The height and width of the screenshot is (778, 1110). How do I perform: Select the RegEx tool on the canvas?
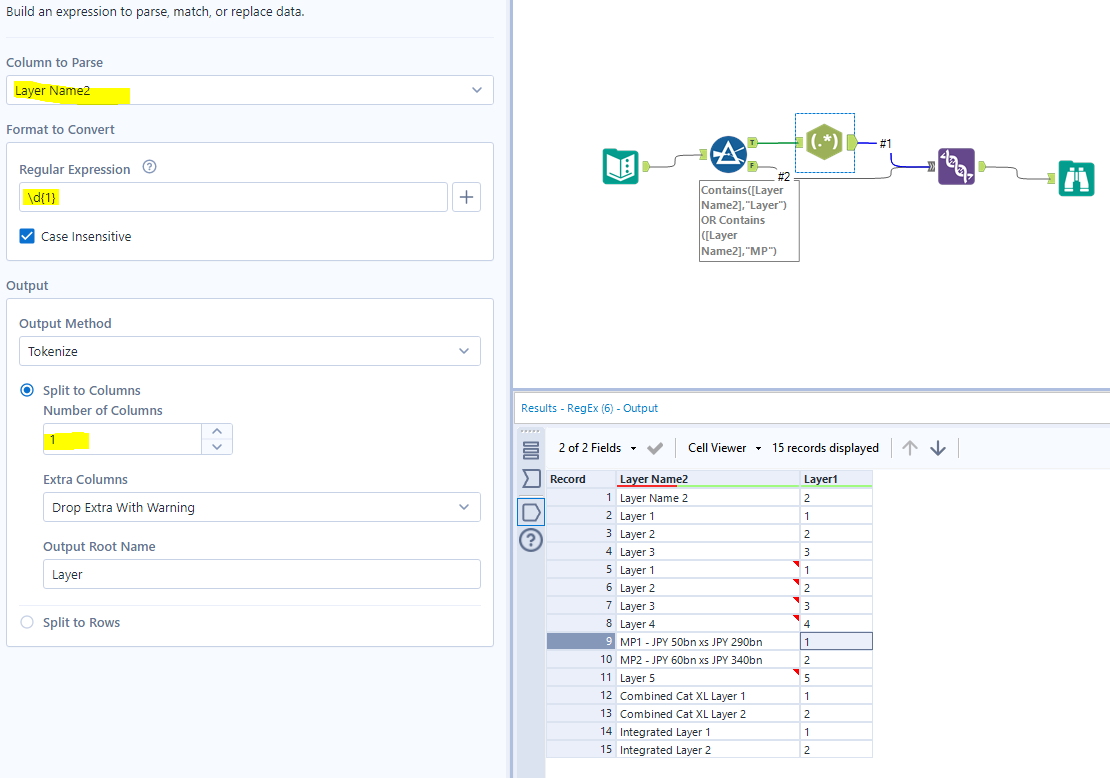point(825,143)
